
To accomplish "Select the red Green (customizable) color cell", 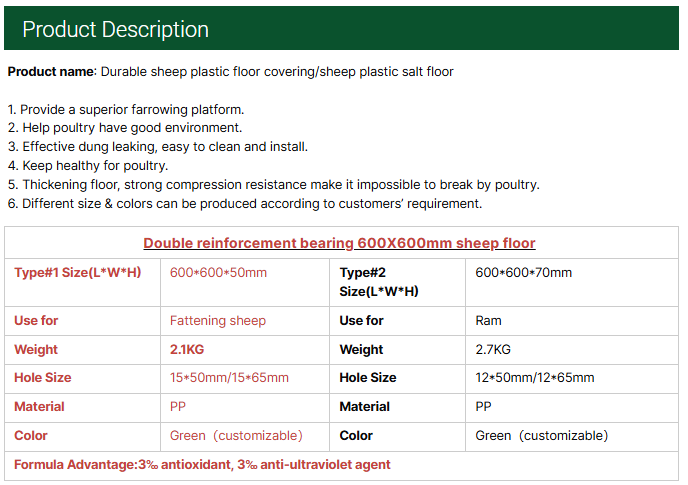I will point(236,436).
